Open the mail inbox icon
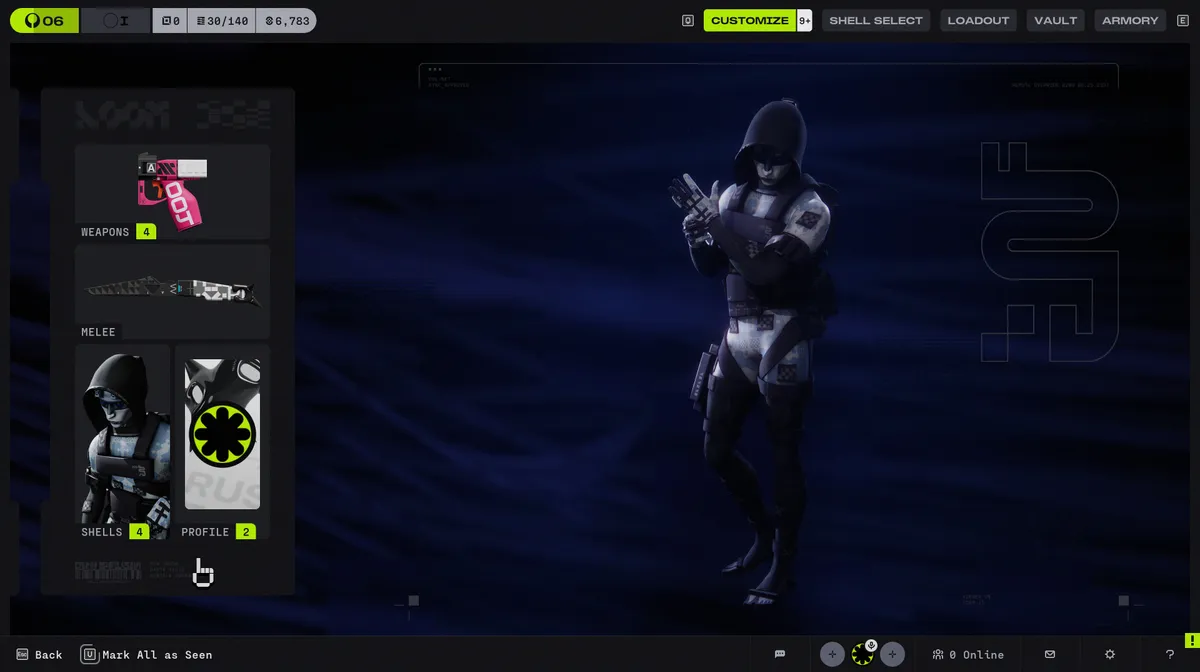This screenshot has width=1200, height=672. point(1050,654)
